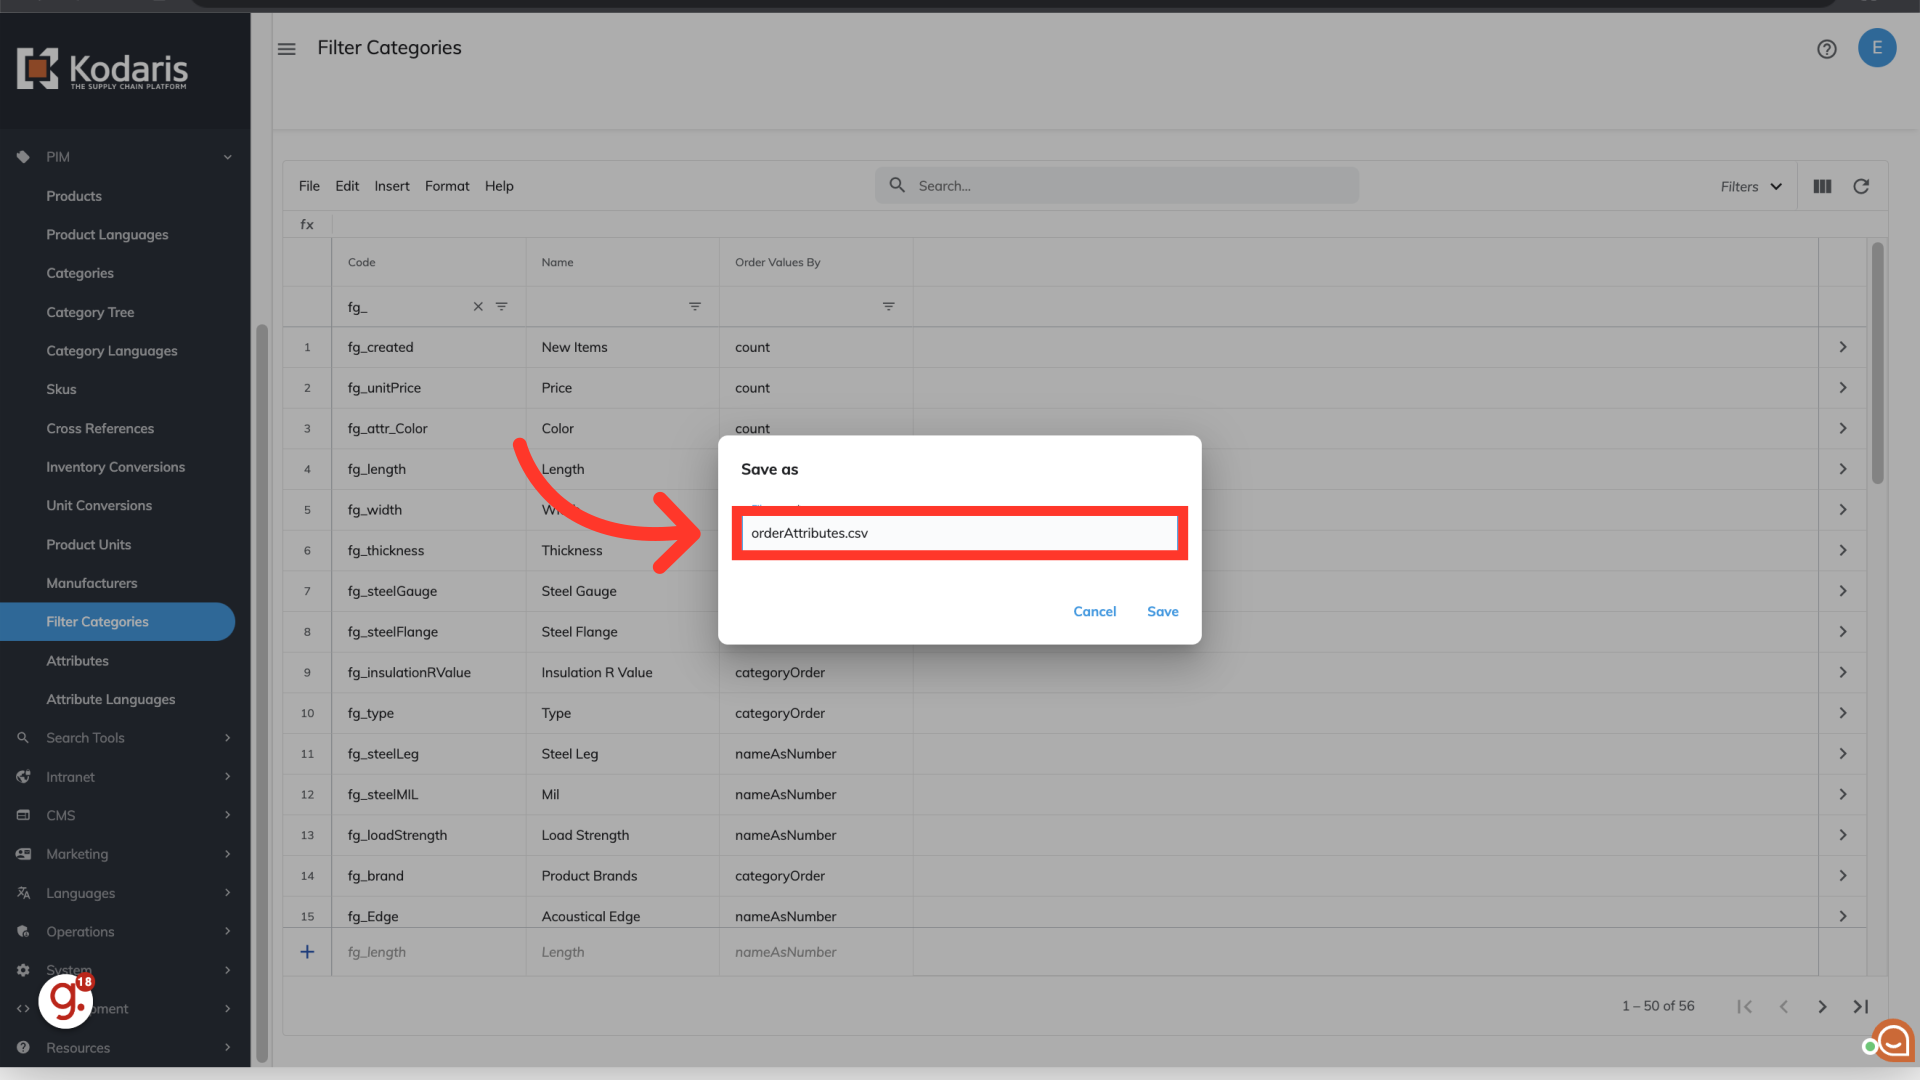Viewport: 1920px width, 1080px height.
Task: Open filter options for Name column
Action: point(695,307)
